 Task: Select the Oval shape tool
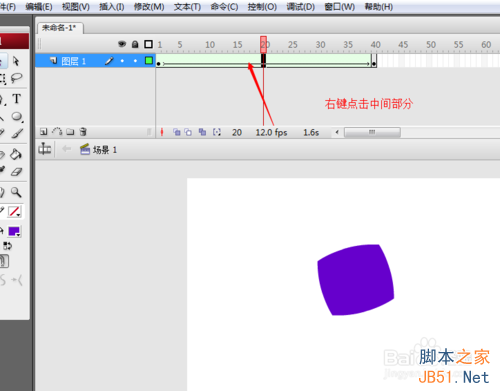pos(17,117)
